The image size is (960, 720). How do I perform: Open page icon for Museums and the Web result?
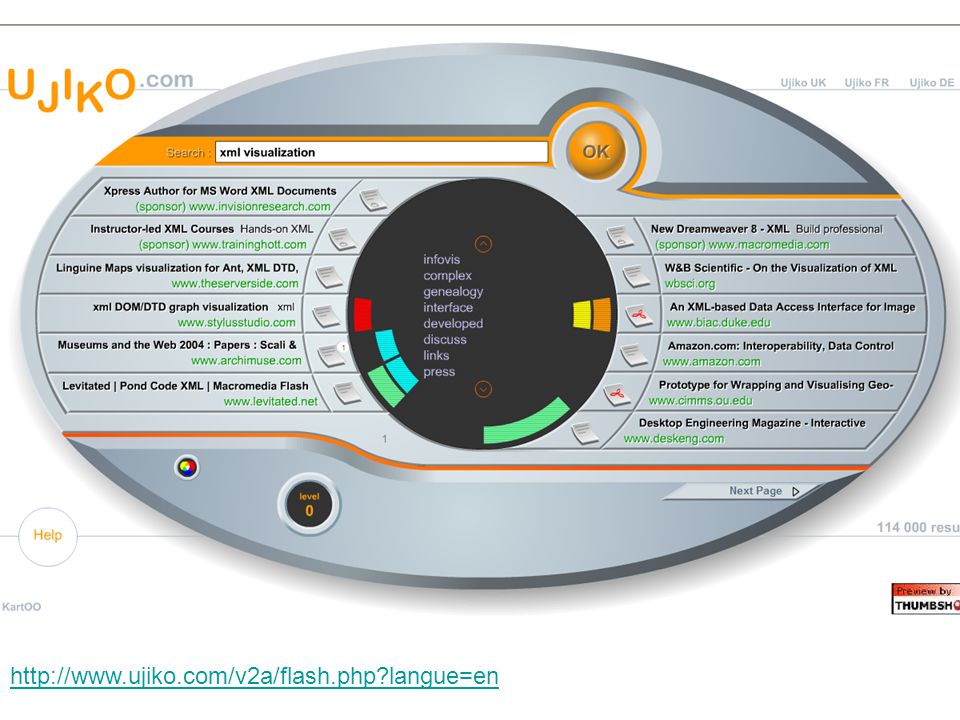[331, 354]
